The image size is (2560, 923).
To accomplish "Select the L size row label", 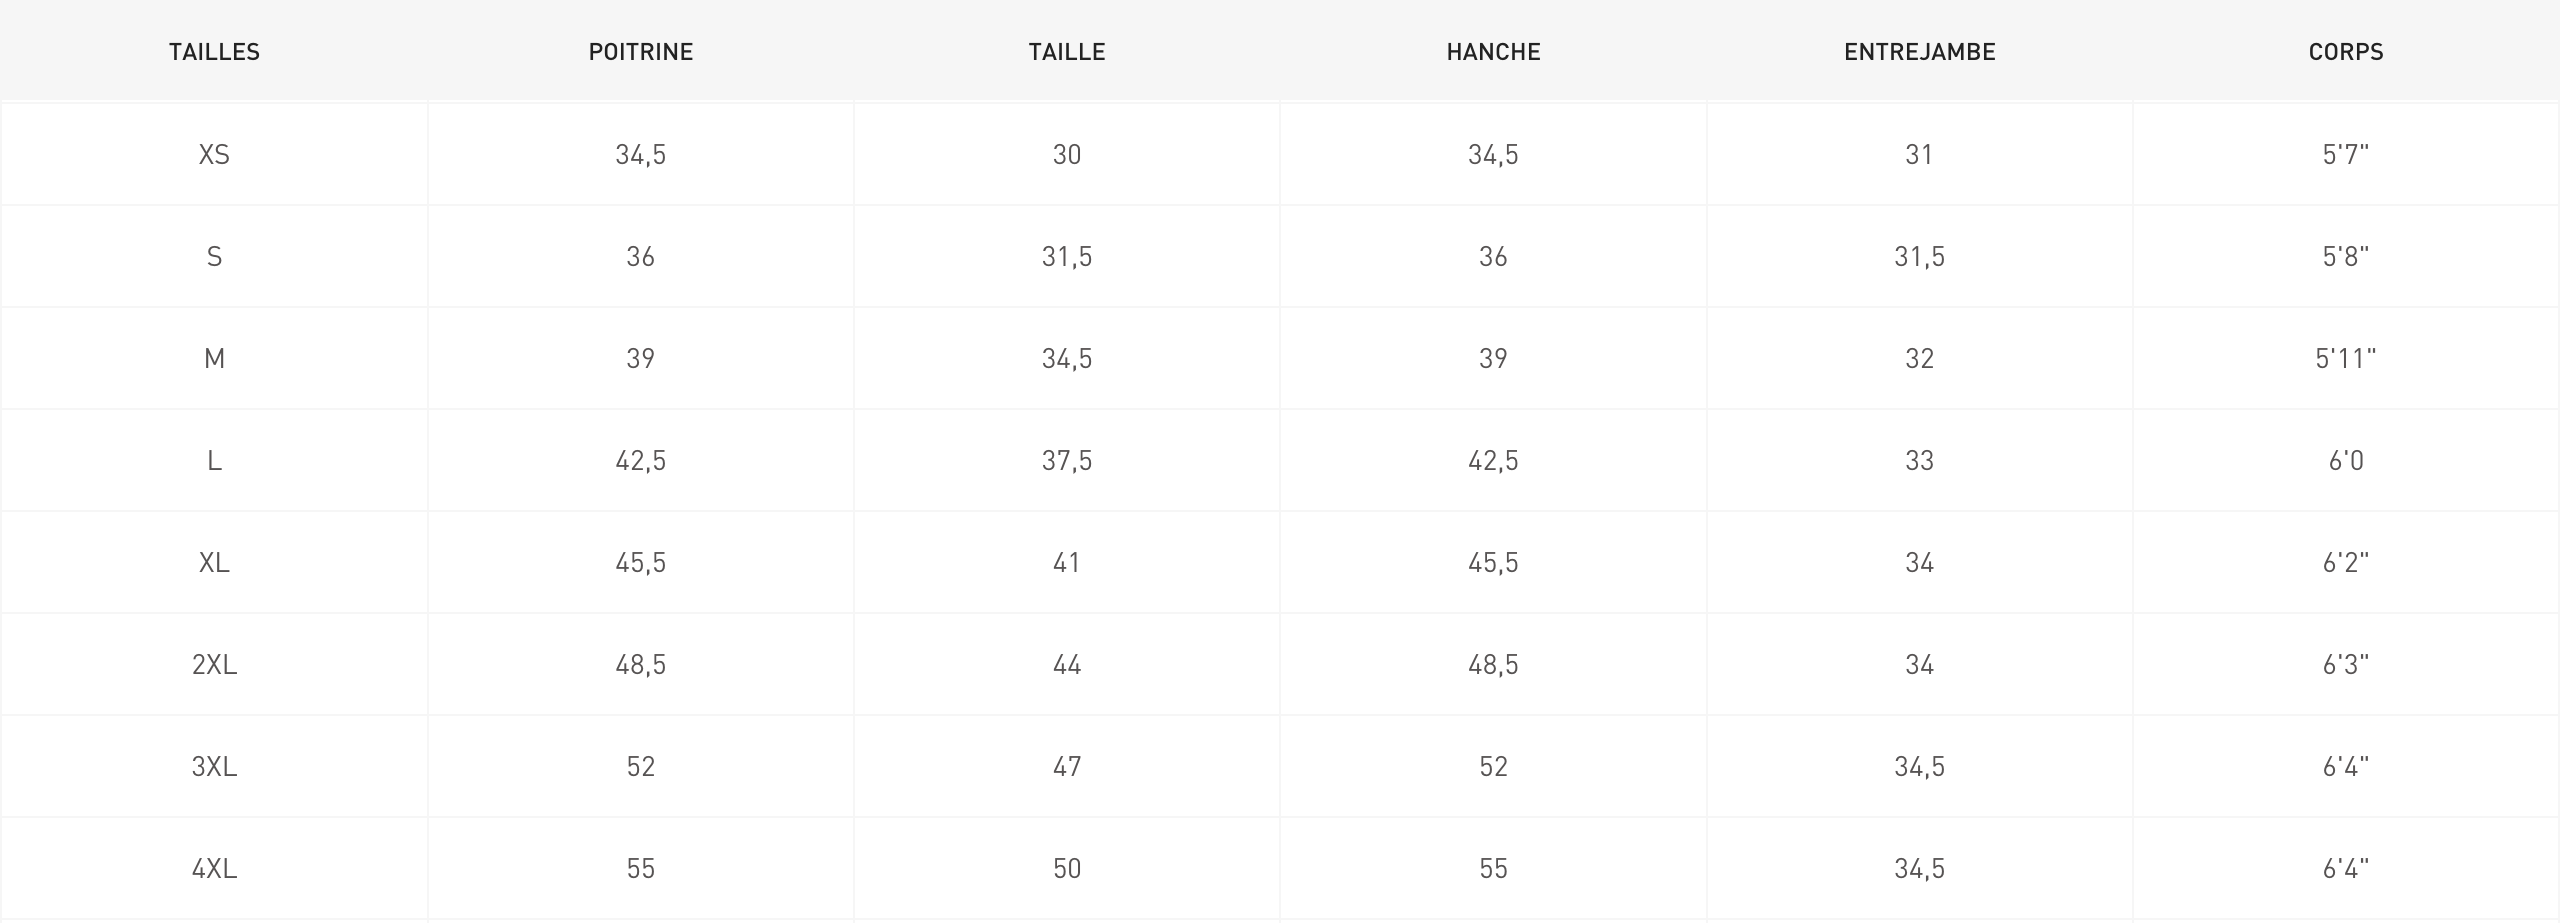I will point(214,460).
